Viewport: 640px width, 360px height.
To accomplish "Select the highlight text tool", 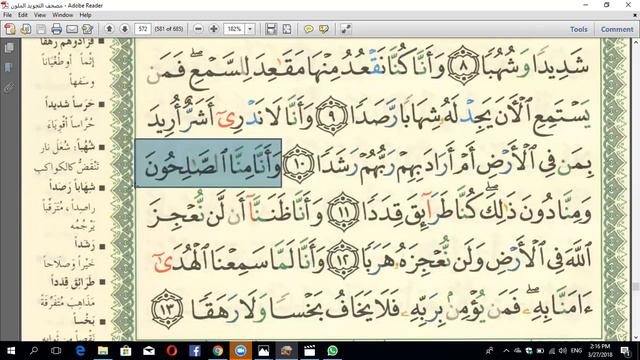I will pos(324,29).
